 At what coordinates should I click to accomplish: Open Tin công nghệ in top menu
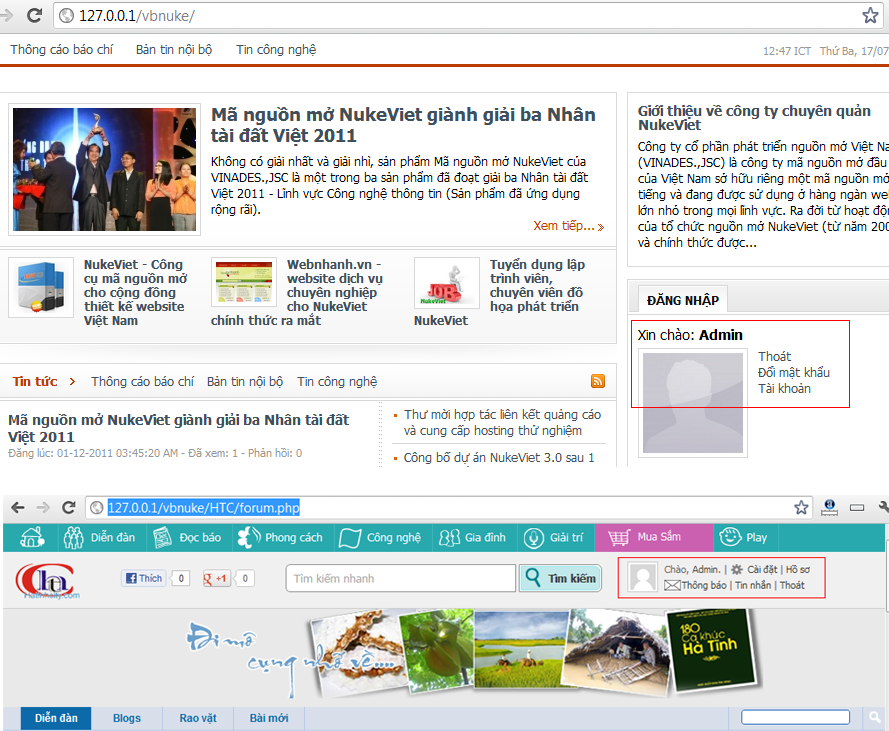[x=276, y=50]
